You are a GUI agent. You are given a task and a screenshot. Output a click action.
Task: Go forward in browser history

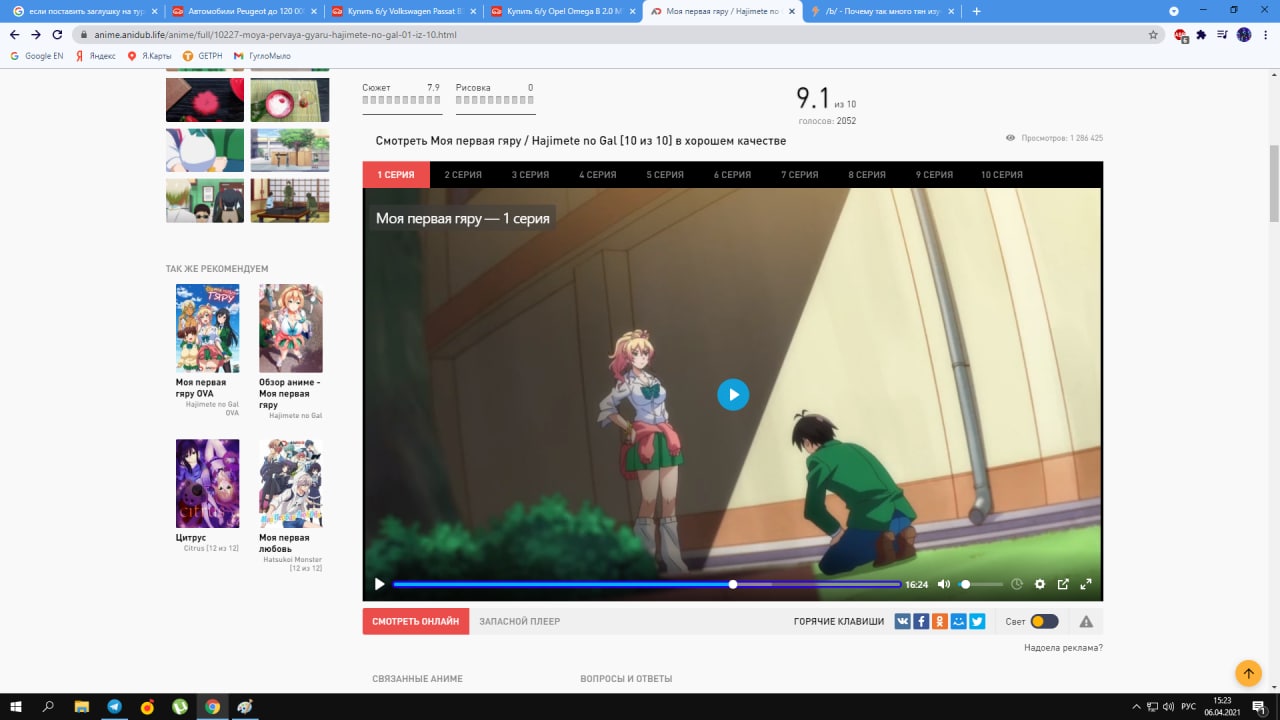pyautogui.click(x=36, y=34)
